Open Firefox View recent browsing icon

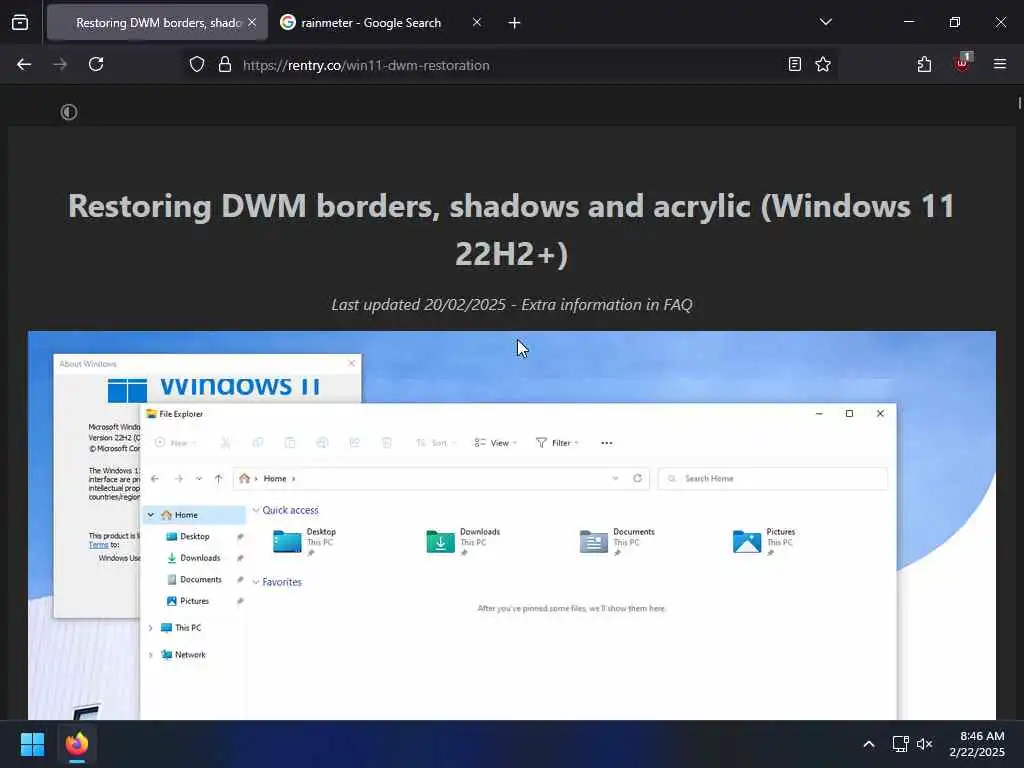tap(20, 23)
